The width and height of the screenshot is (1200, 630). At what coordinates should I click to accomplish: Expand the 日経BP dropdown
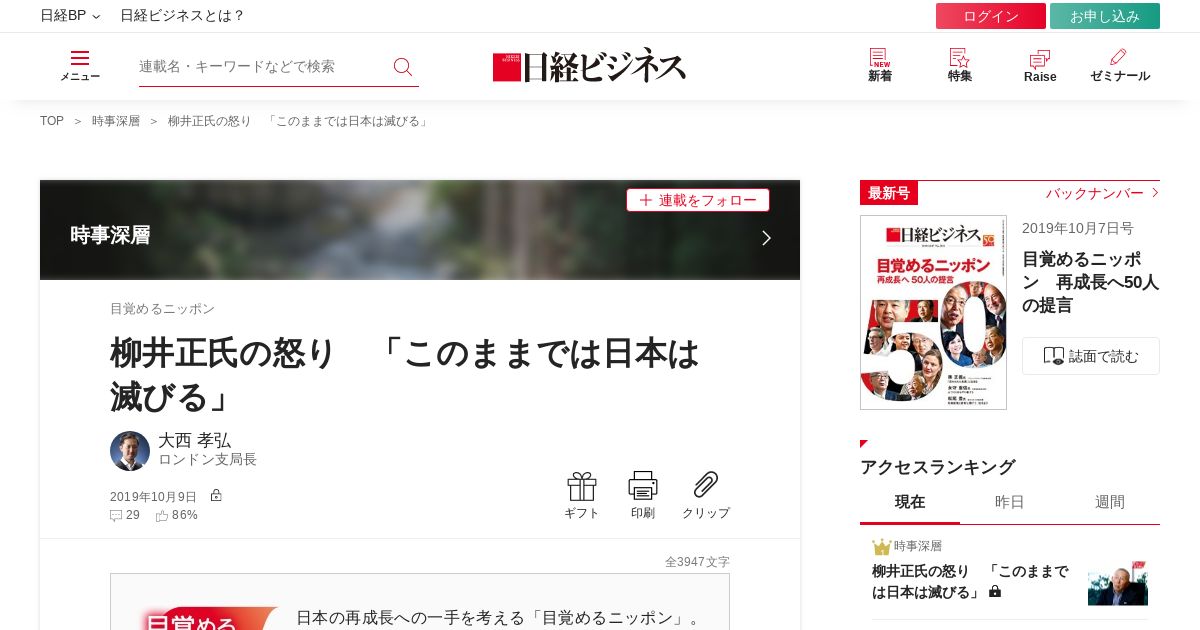pyautogui.click(x=70, y=16)
